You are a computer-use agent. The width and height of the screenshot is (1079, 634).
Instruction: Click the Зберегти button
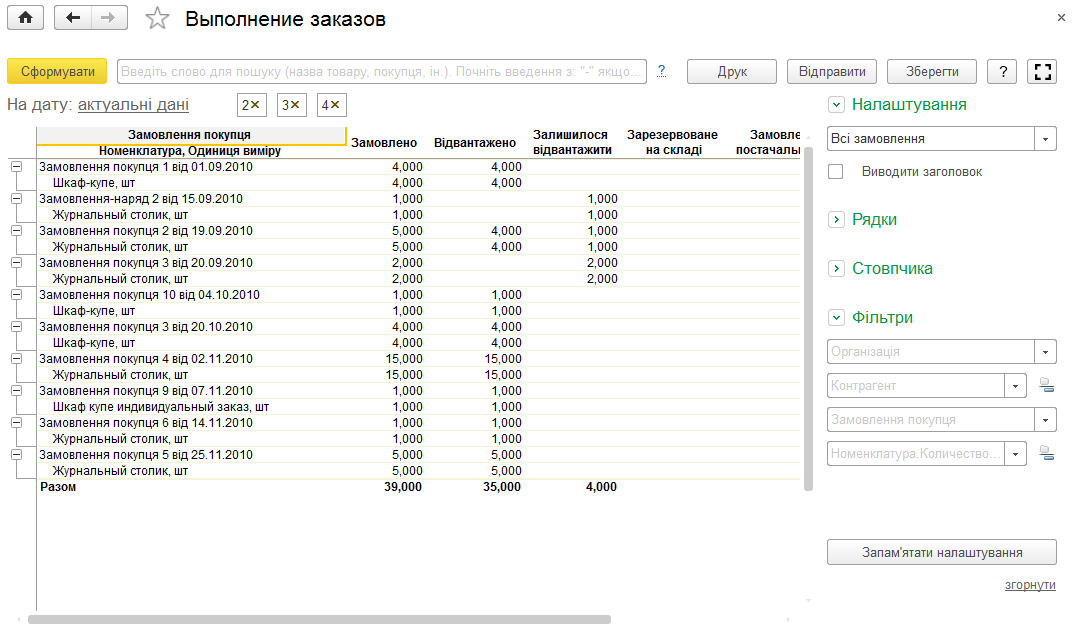click(932, 72)
